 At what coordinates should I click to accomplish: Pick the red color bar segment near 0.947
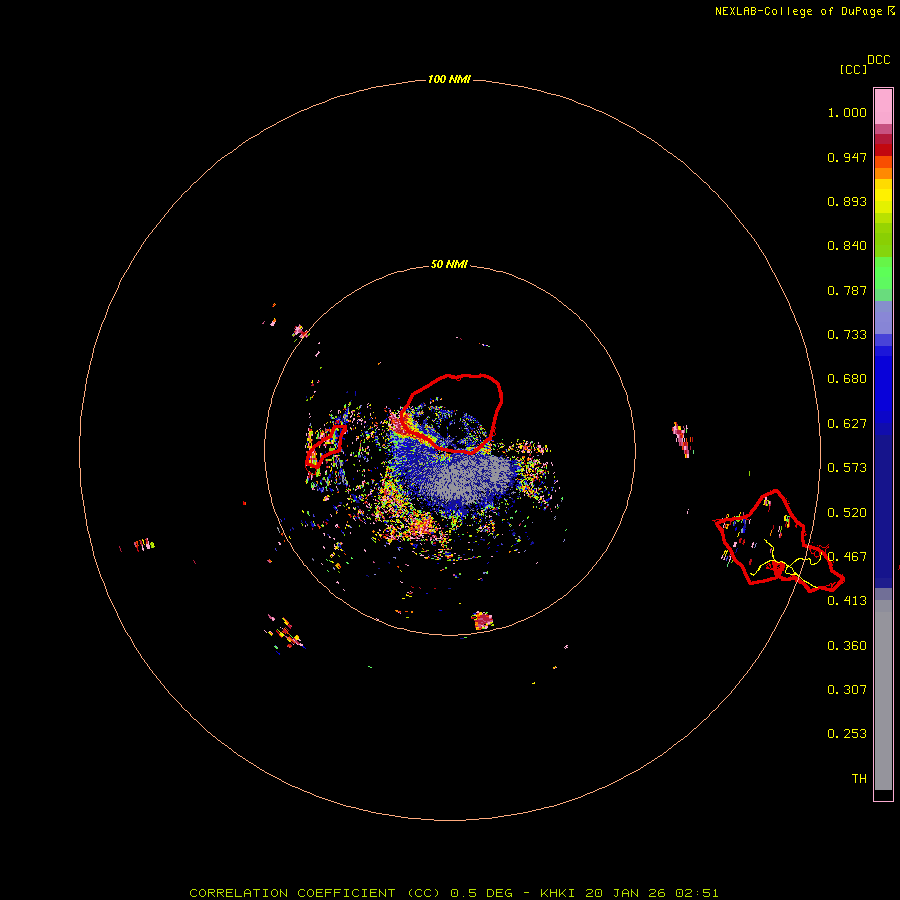click(883, 150)
